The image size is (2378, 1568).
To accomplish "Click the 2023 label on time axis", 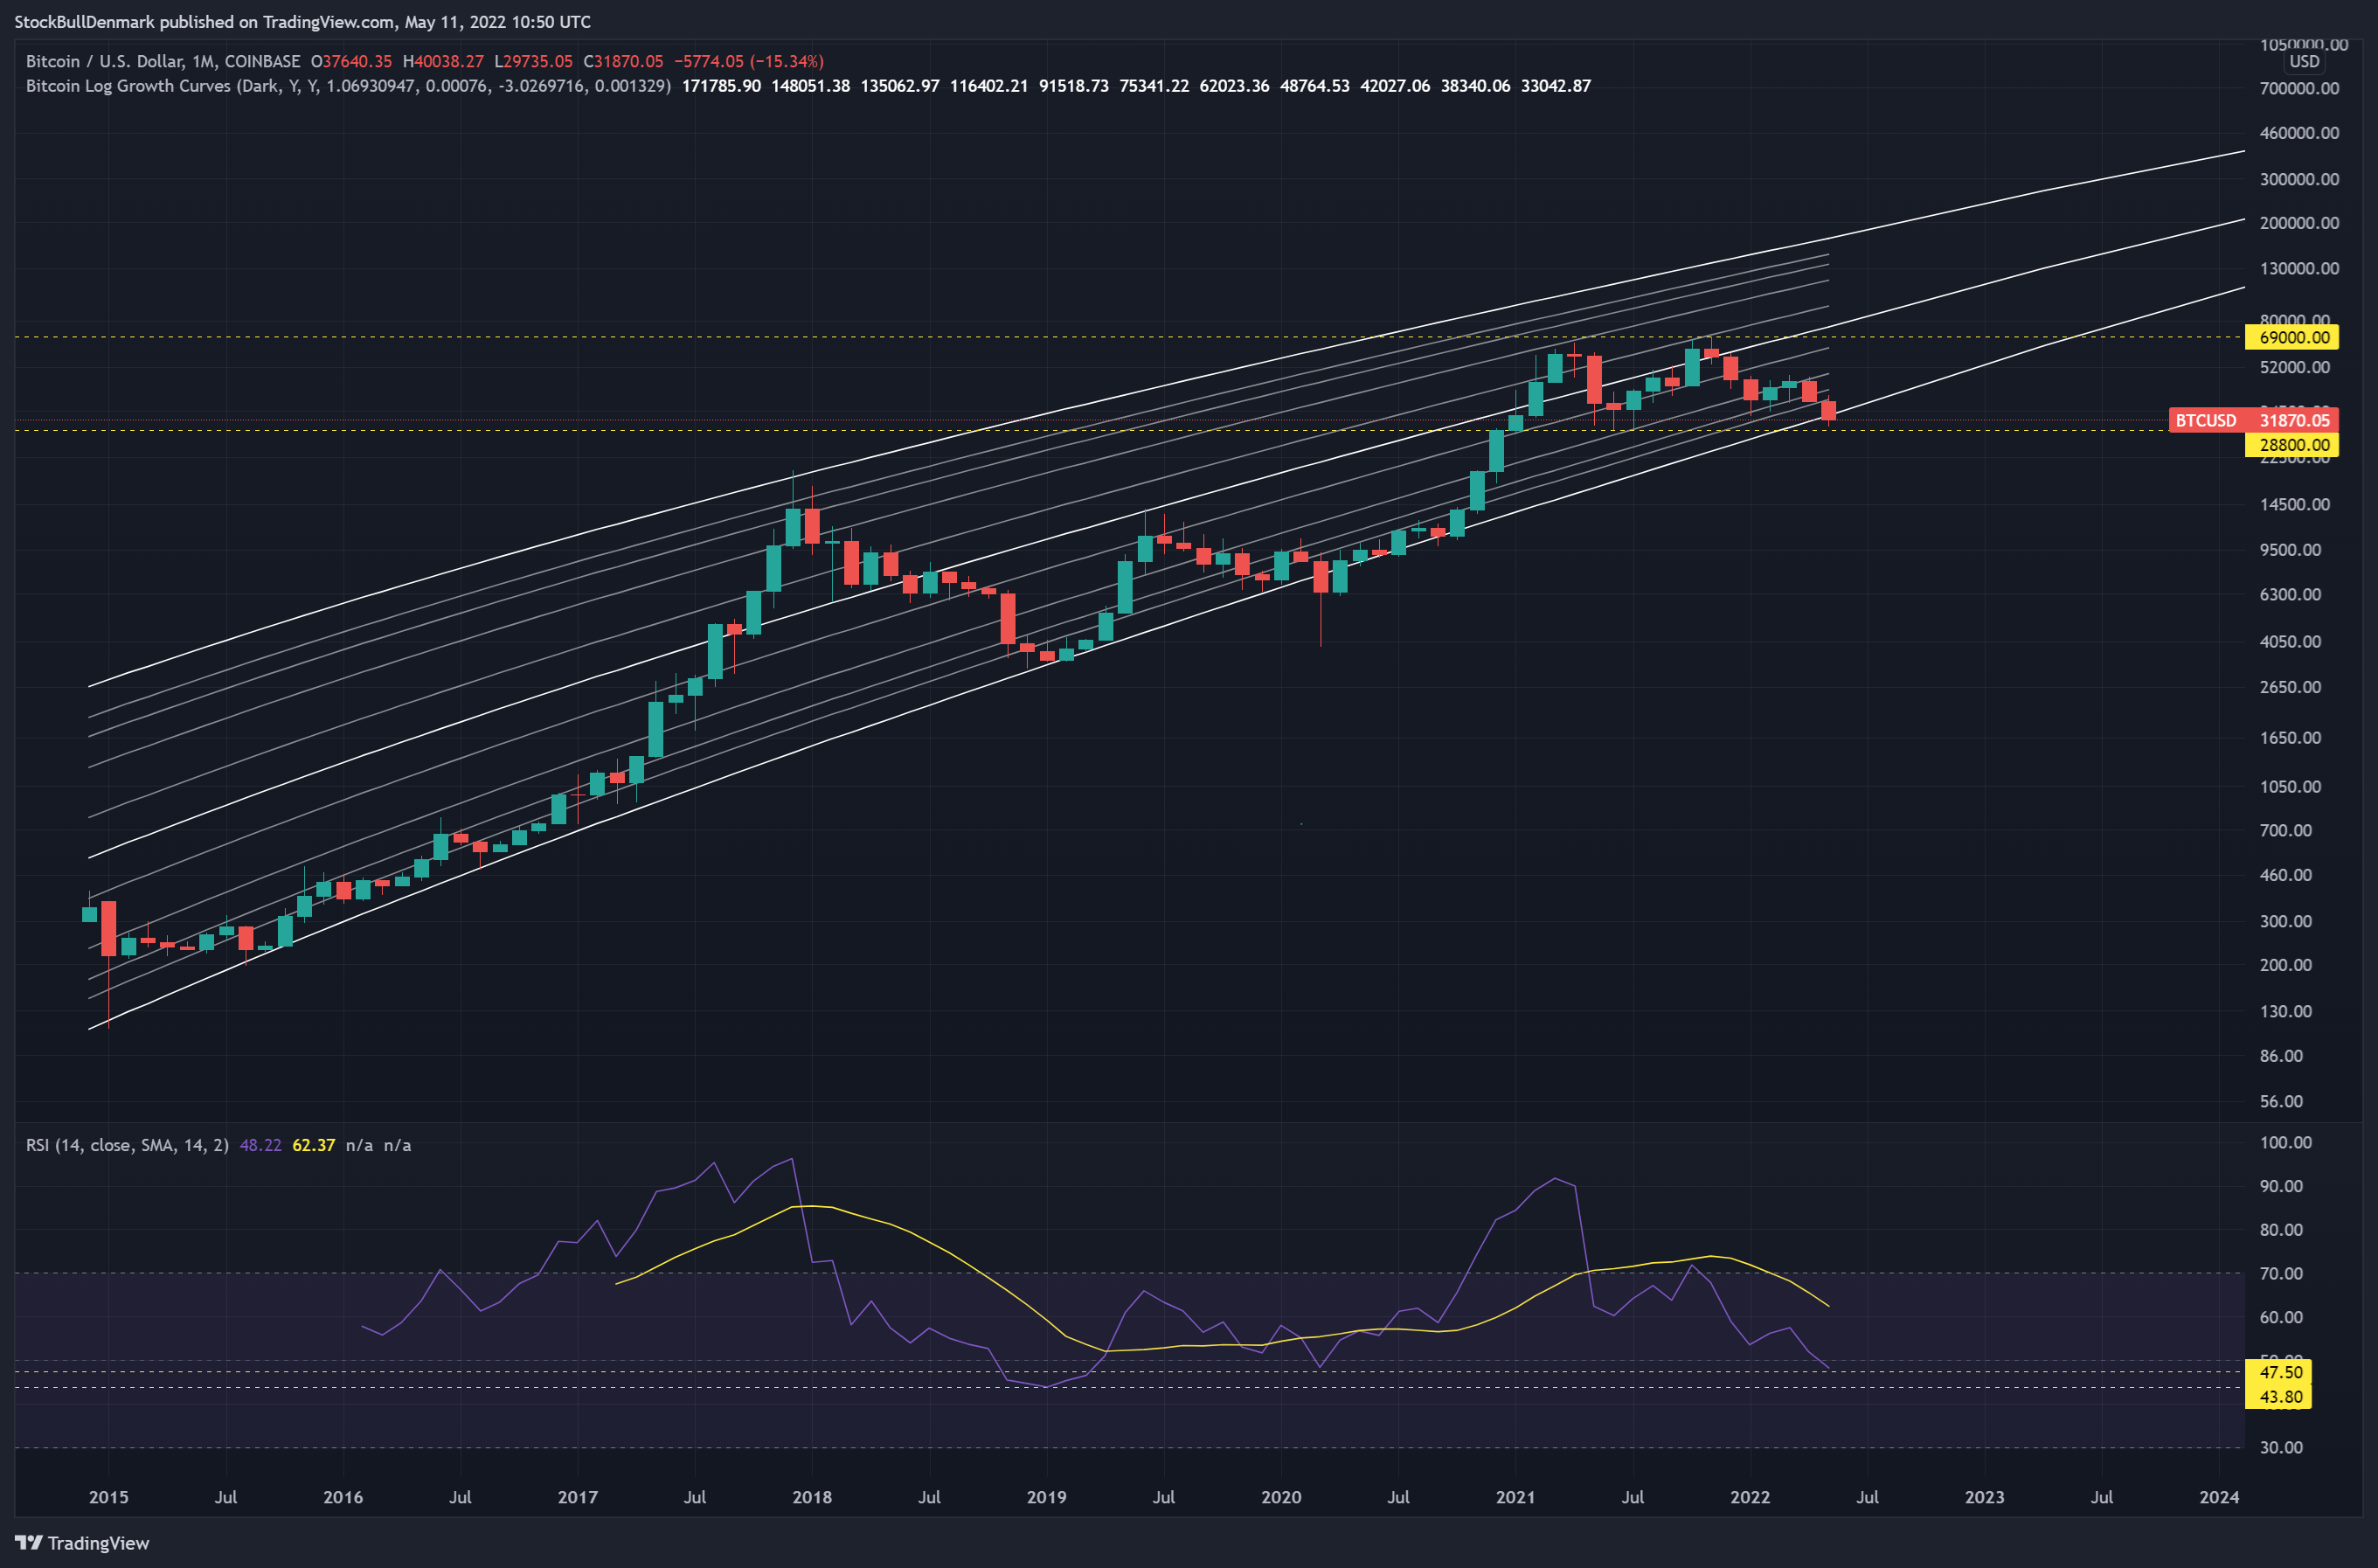I will coord(1985,1497).
